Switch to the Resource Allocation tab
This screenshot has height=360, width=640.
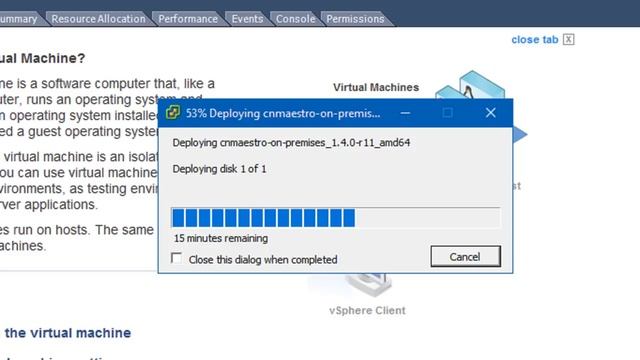click(x=98, y=19)
